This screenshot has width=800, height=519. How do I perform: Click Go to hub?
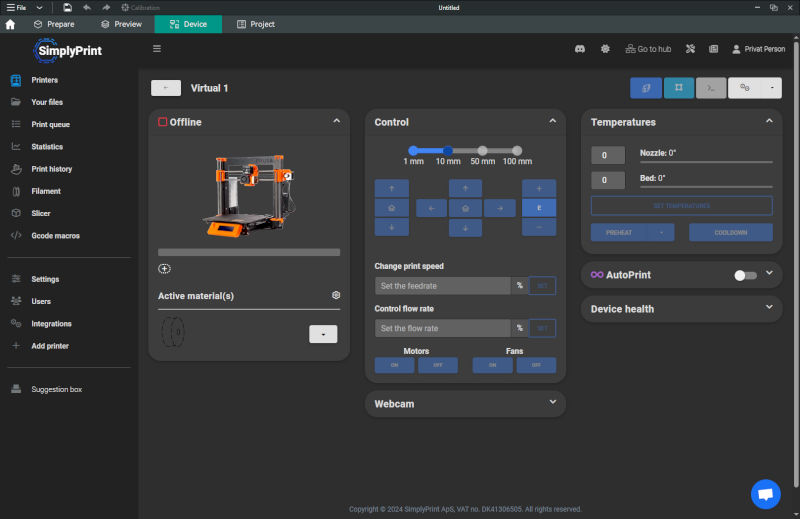click(x=648, y=49)
